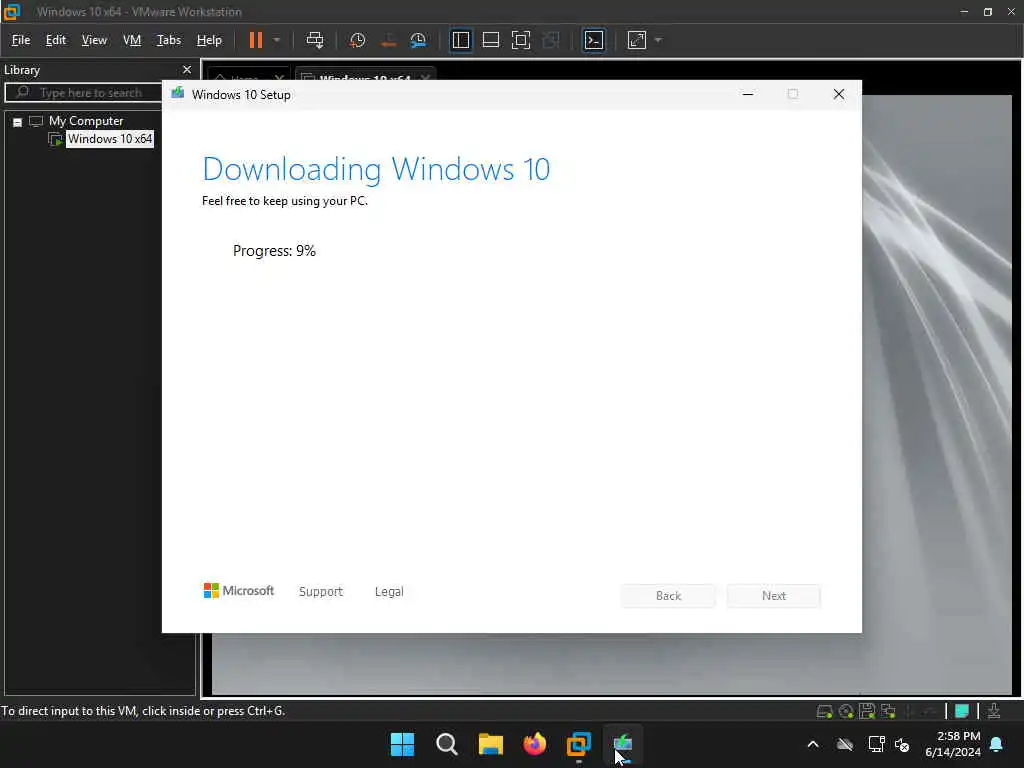Close the Windows 10 Setup window

(x=839, y=95)
